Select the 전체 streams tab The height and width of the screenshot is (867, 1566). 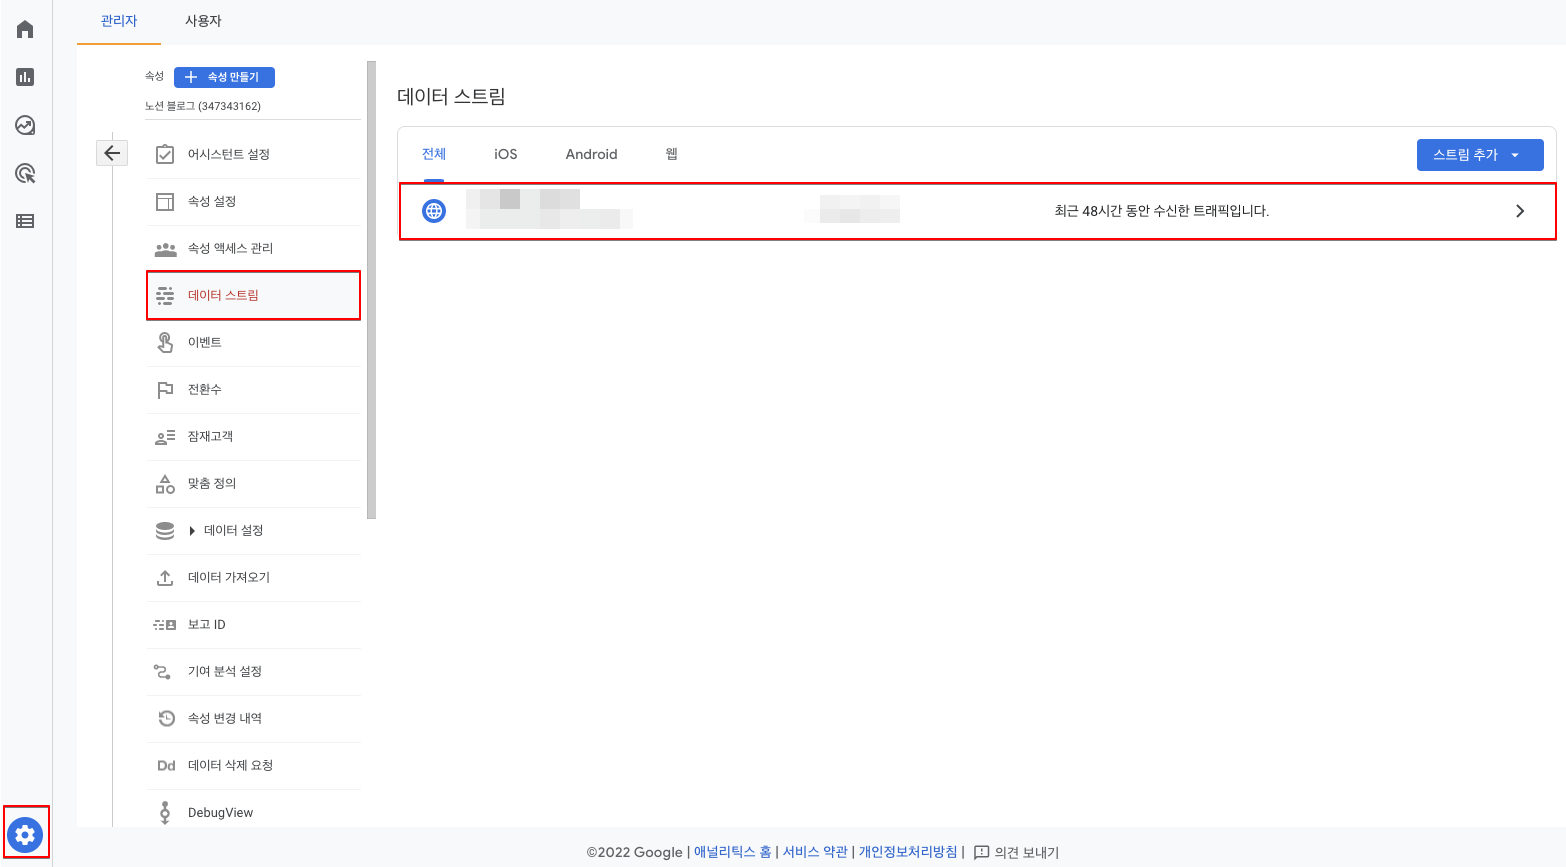pos(434,154)
